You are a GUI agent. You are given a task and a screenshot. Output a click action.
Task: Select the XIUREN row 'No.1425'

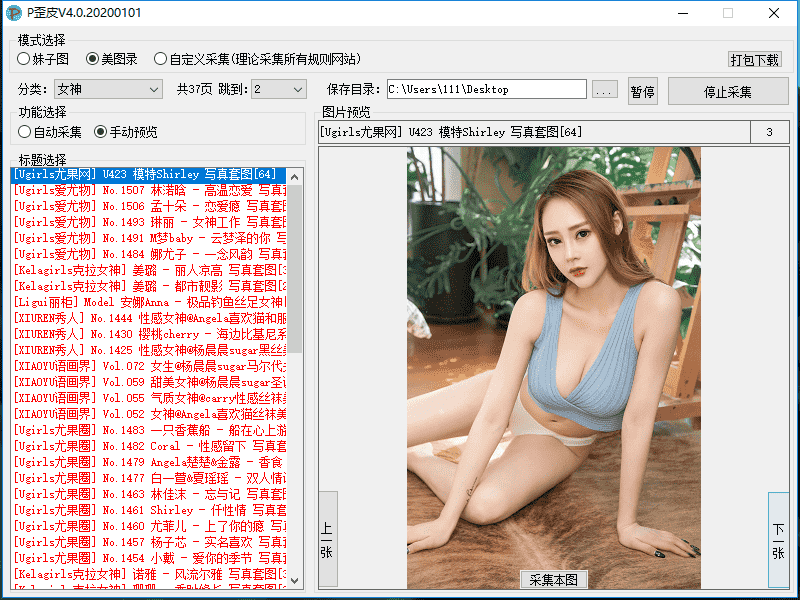148,350
